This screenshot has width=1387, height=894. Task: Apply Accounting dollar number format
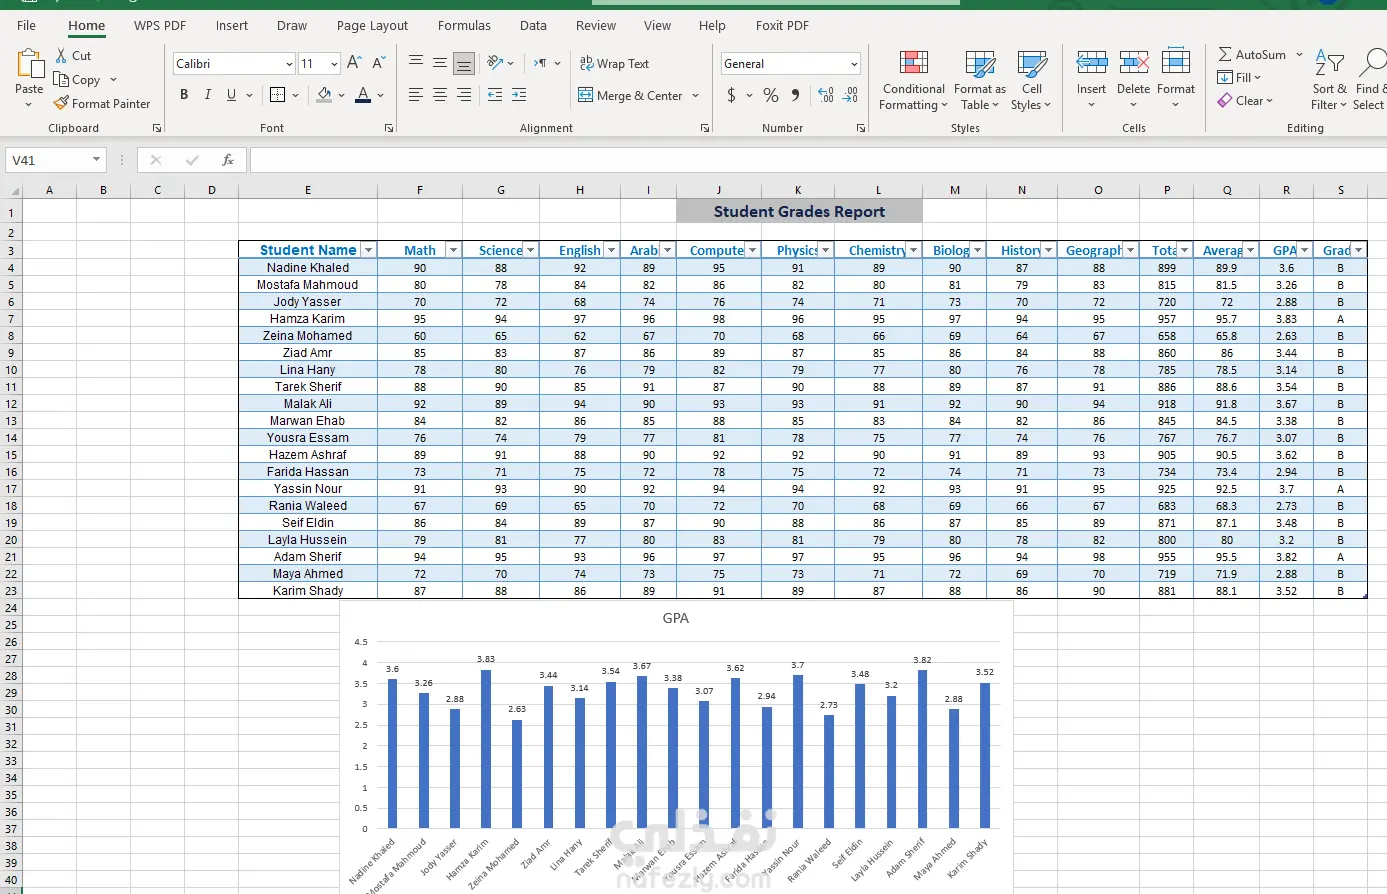(732, 95)
